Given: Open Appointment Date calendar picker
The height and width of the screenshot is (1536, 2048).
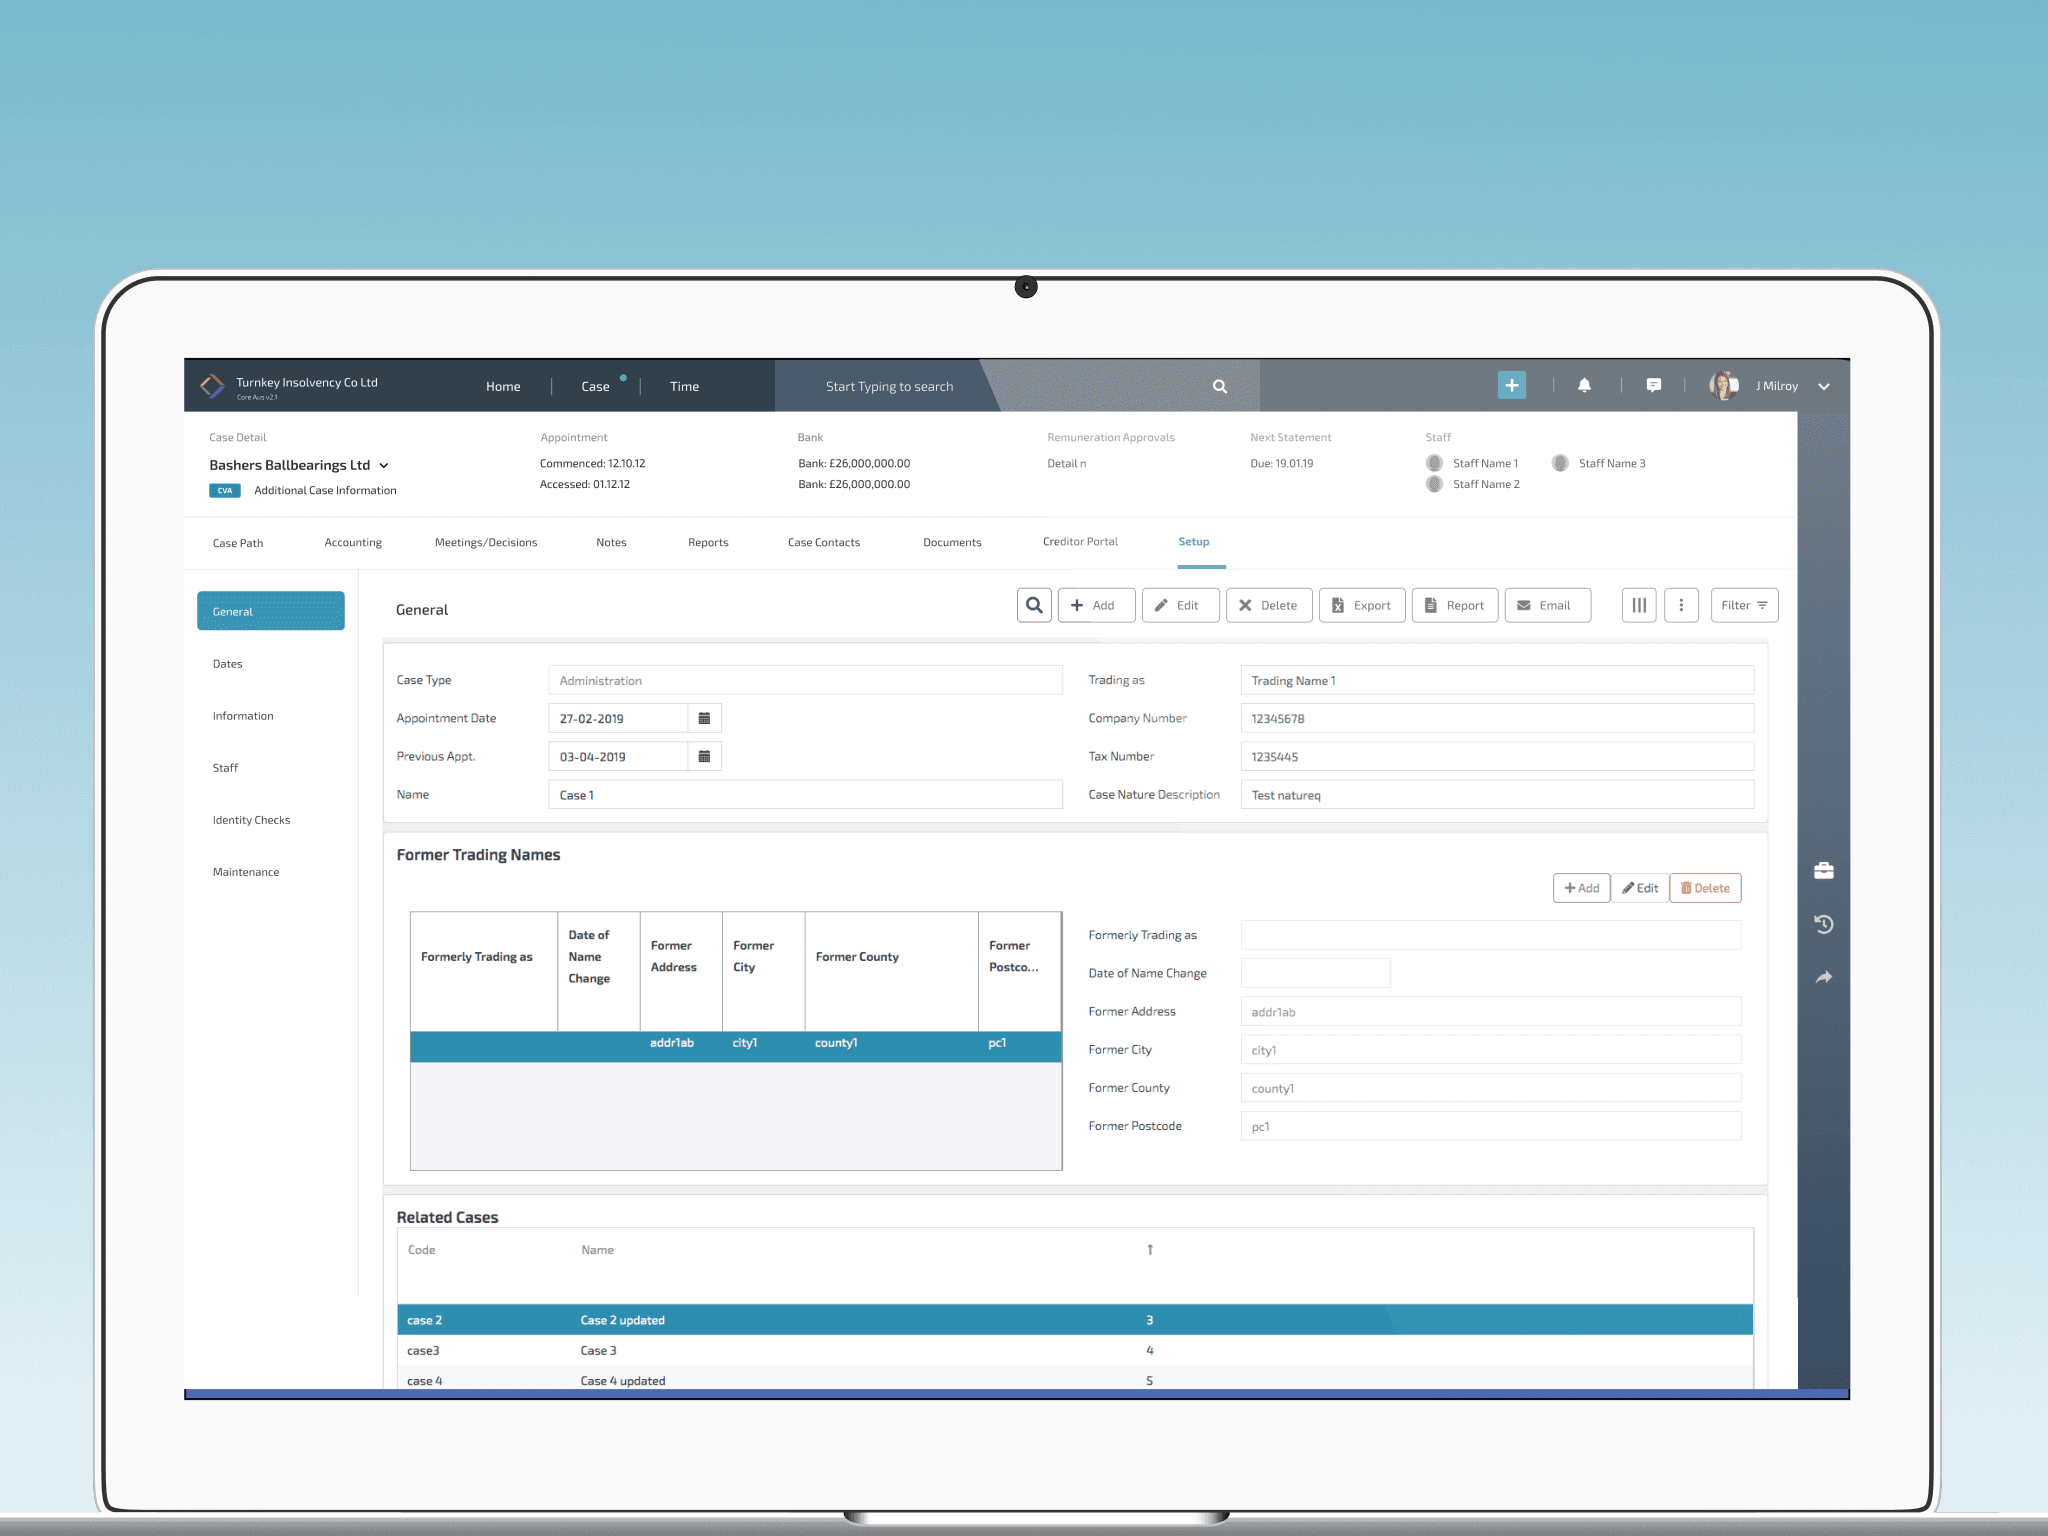Looking at the screenshot, I should [x=704, y=718].
